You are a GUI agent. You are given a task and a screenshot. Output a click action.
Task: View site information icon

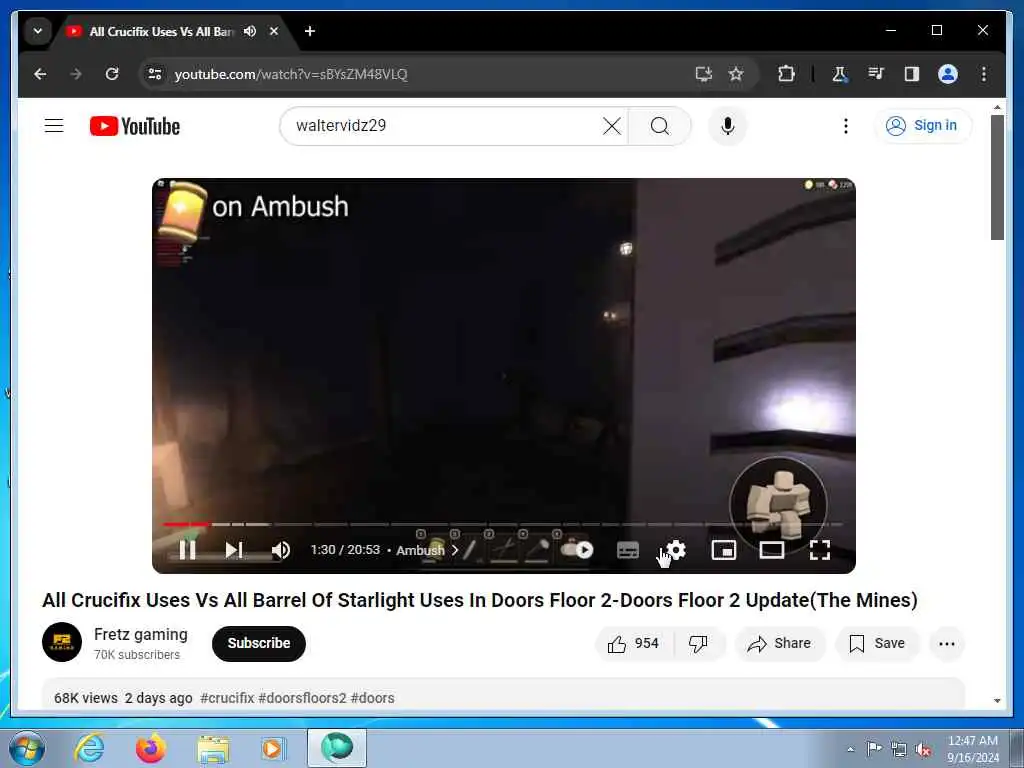click(155, 74)
